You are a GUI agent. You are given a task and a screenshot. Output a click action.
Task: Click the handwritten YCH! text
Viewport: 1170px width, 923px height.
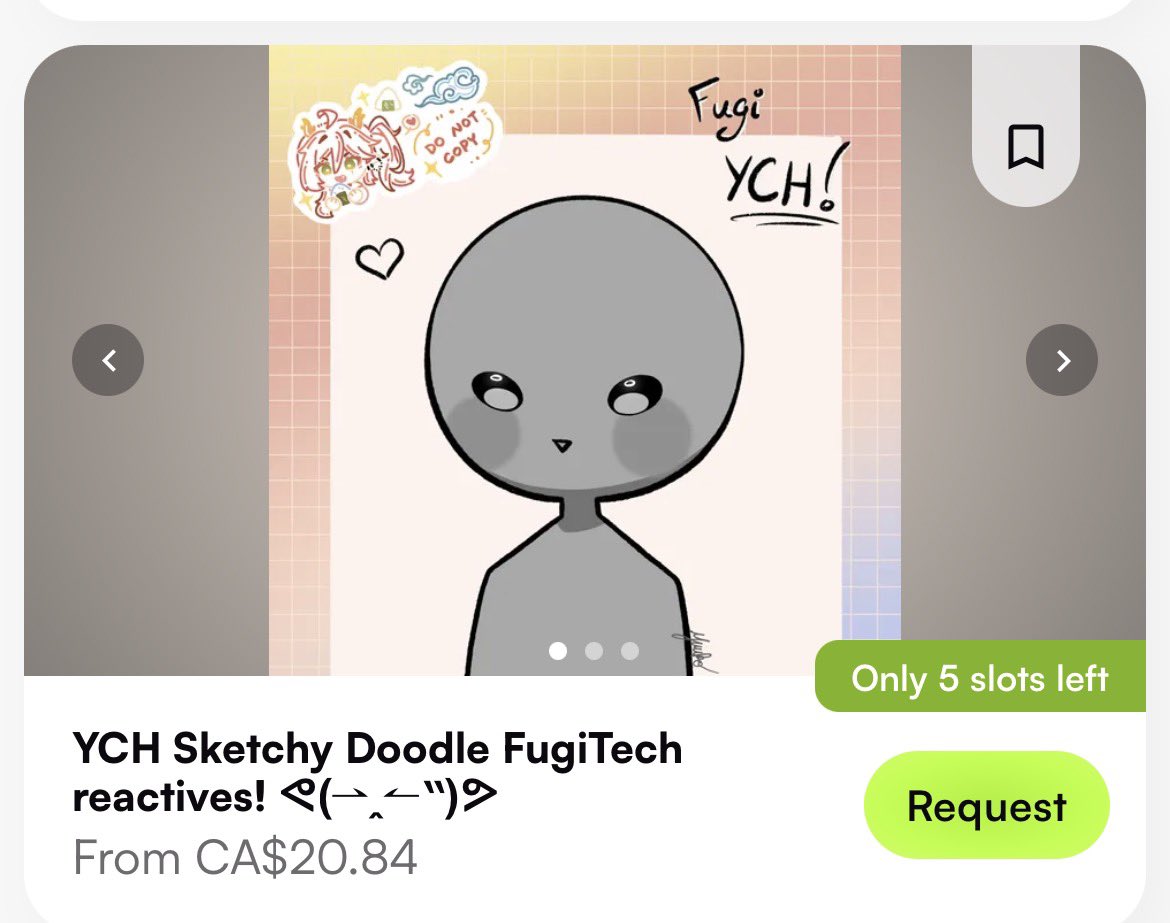[780, 185]
